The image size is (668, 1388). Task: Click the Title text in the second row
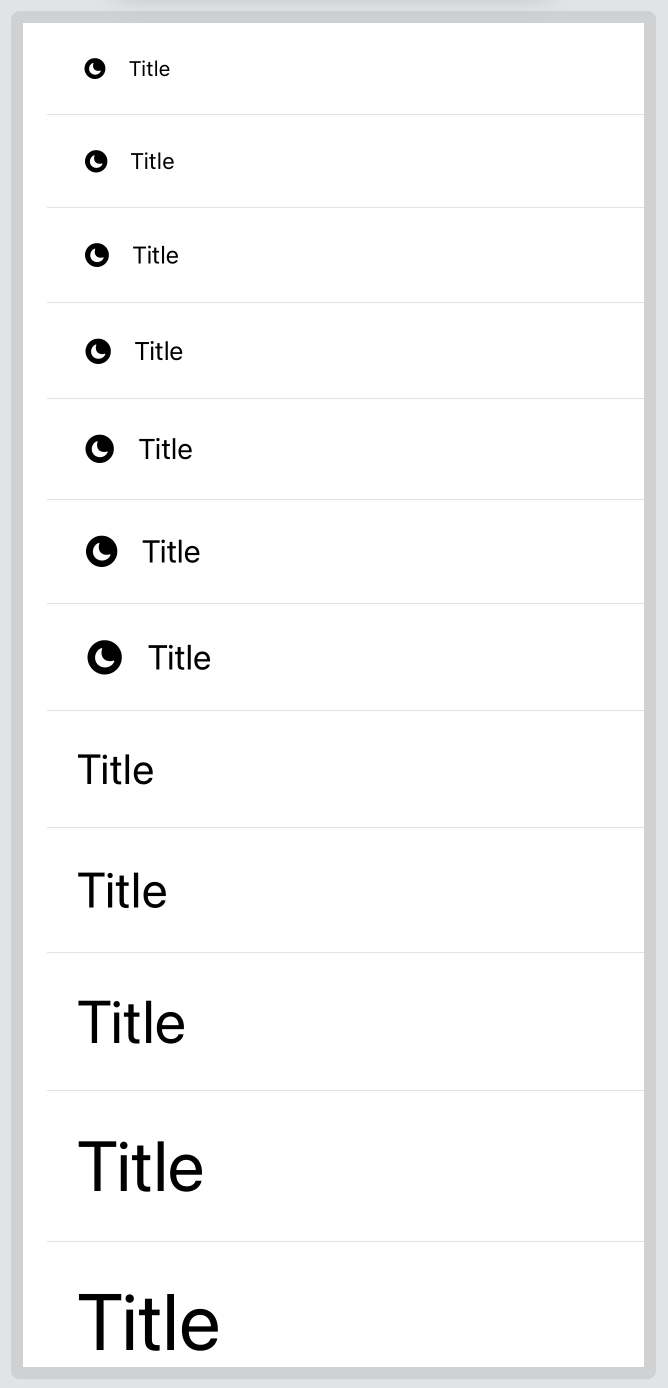click(x=152, y=161)
